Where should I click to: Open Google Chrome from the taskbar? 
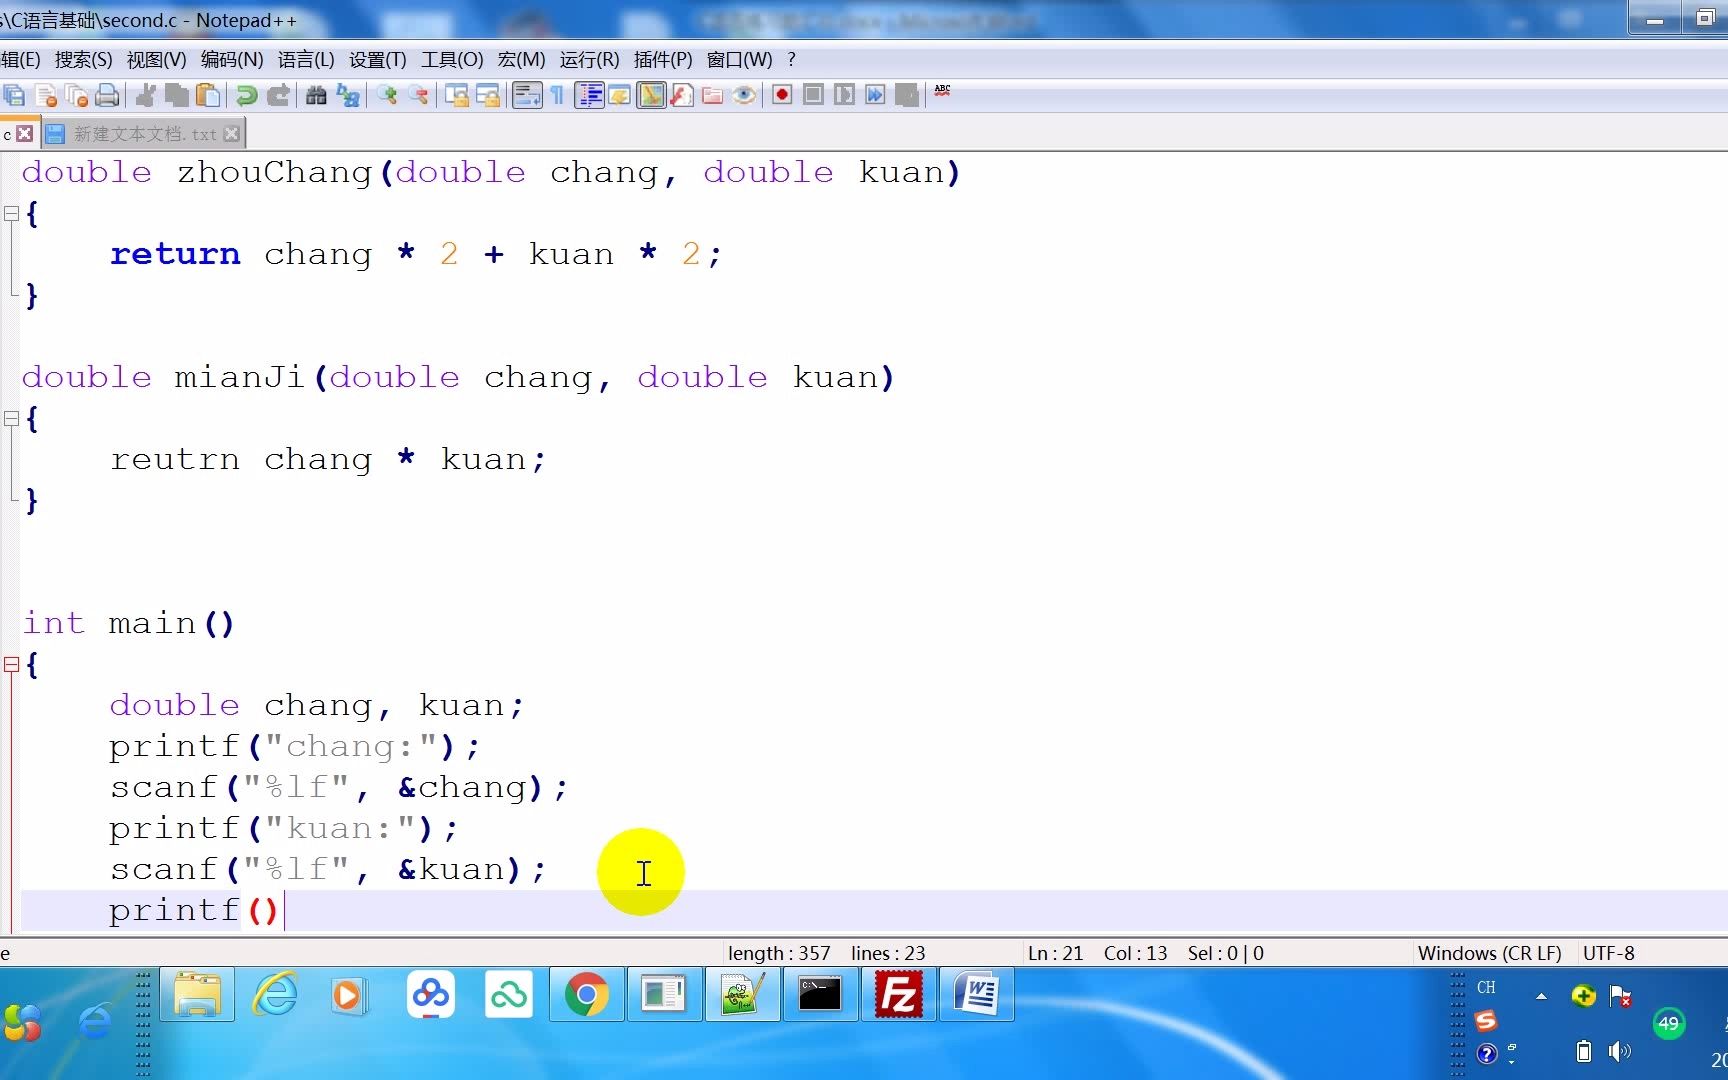[587, 995]
